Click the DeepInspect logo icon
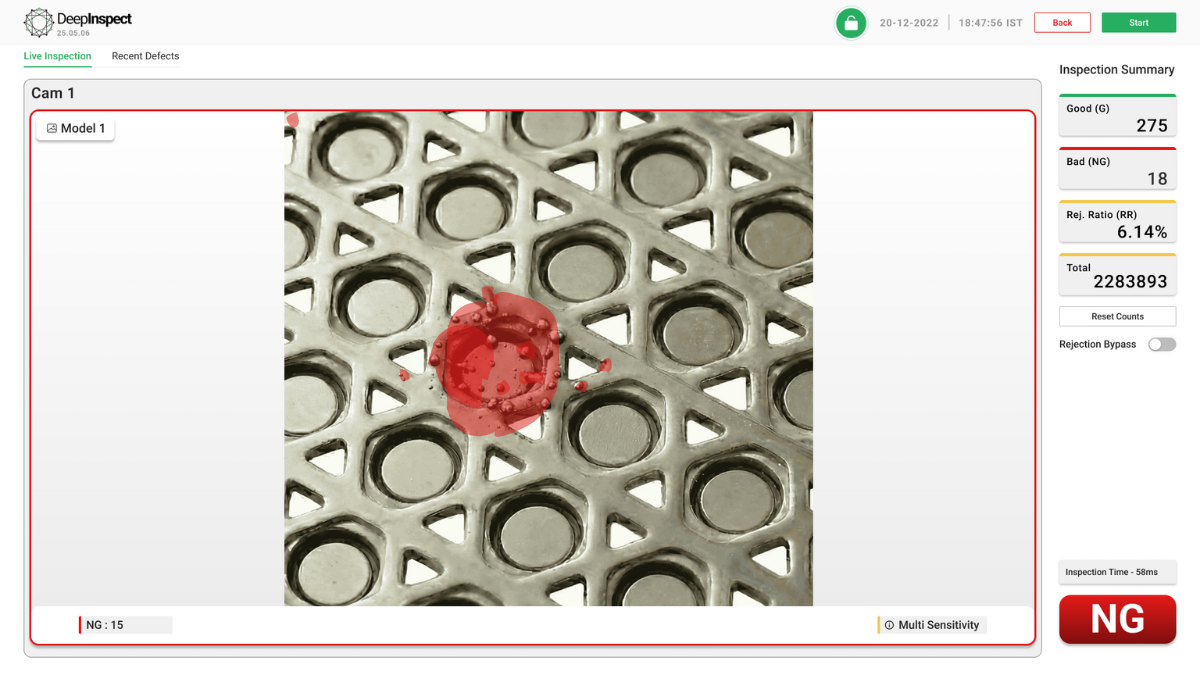The width and height of the screenshot is (1200, 675). click(x=38, y=22)
